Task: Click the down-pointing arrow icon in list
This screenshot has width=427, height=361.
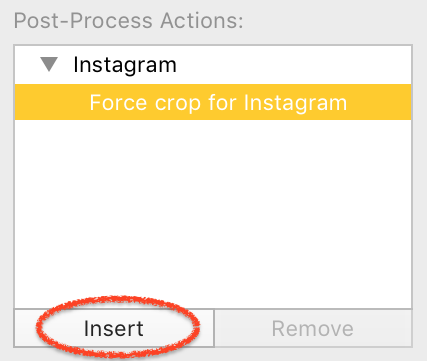Action: pyautogui.click(x=49, y=64)
